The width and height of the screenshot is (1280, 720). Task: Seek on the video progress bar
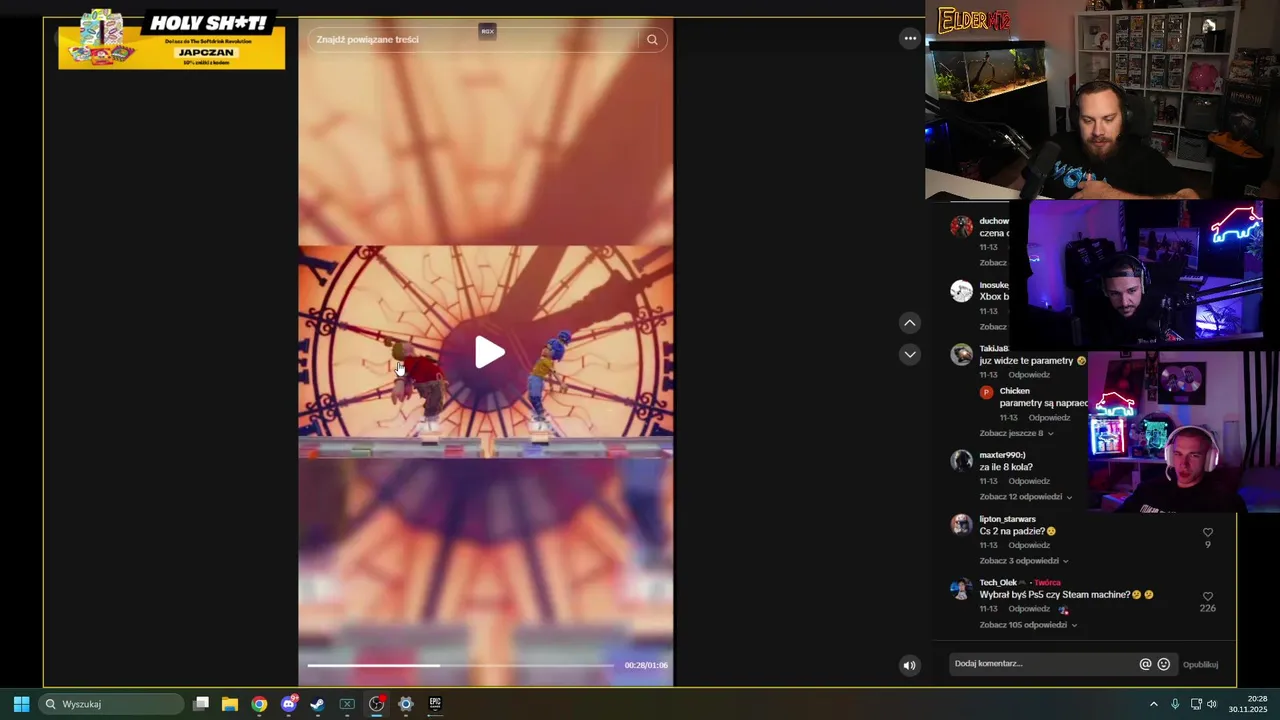[x=460, y=665]
